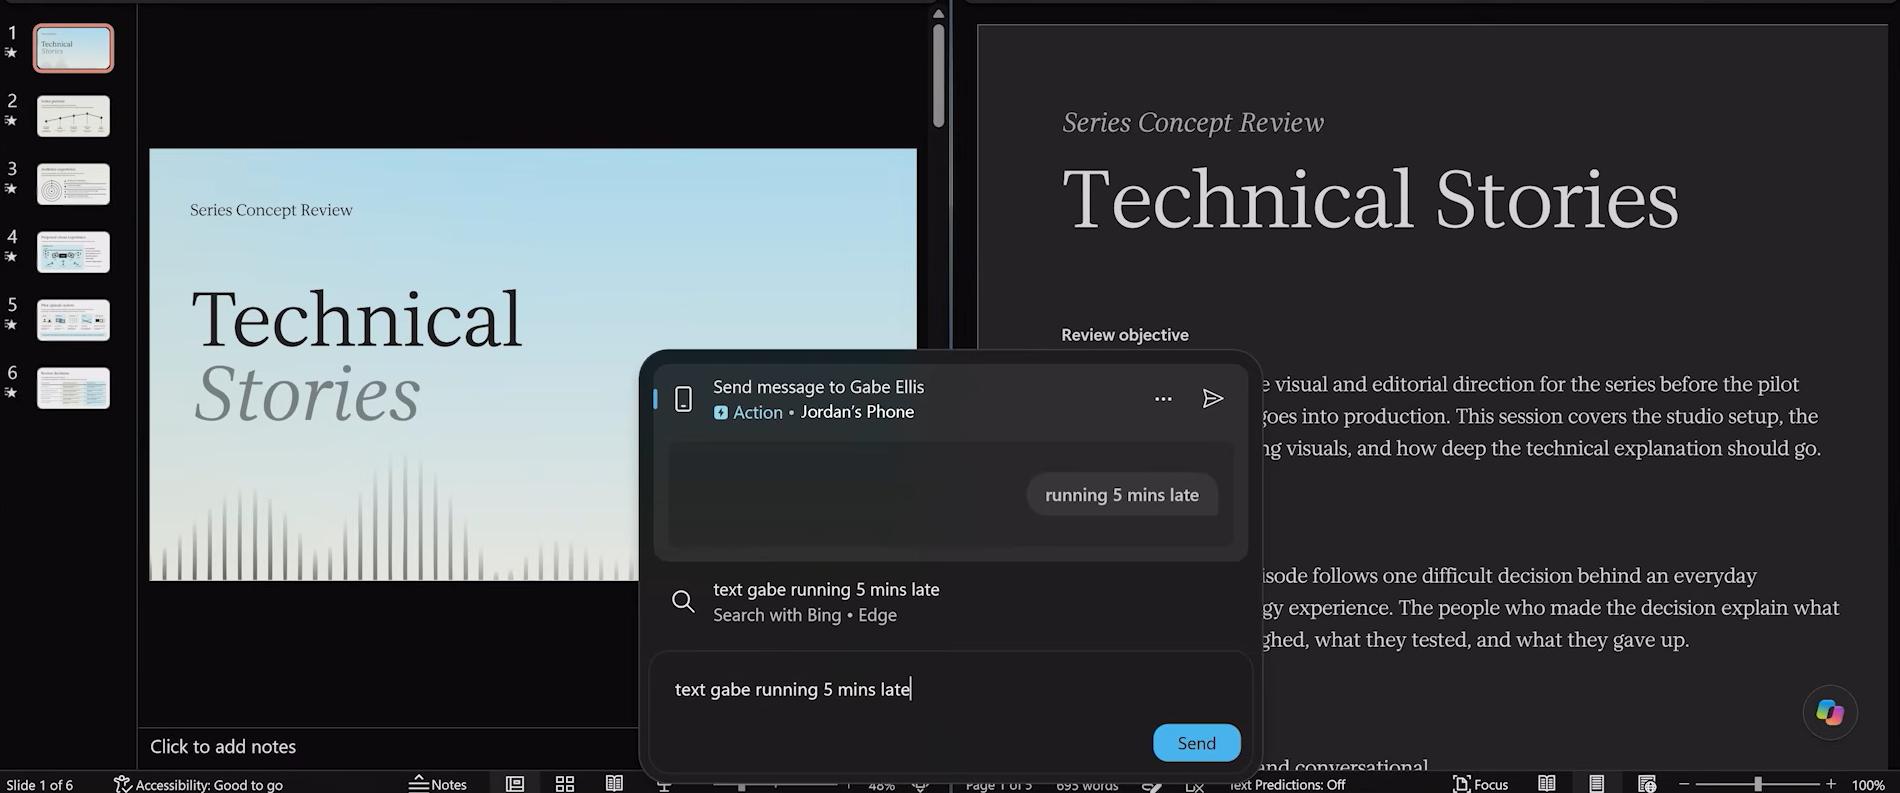This screenshot has height=793, width=1900.
Task: Select slide 4 thumbnail
Action: click(73, 252)
